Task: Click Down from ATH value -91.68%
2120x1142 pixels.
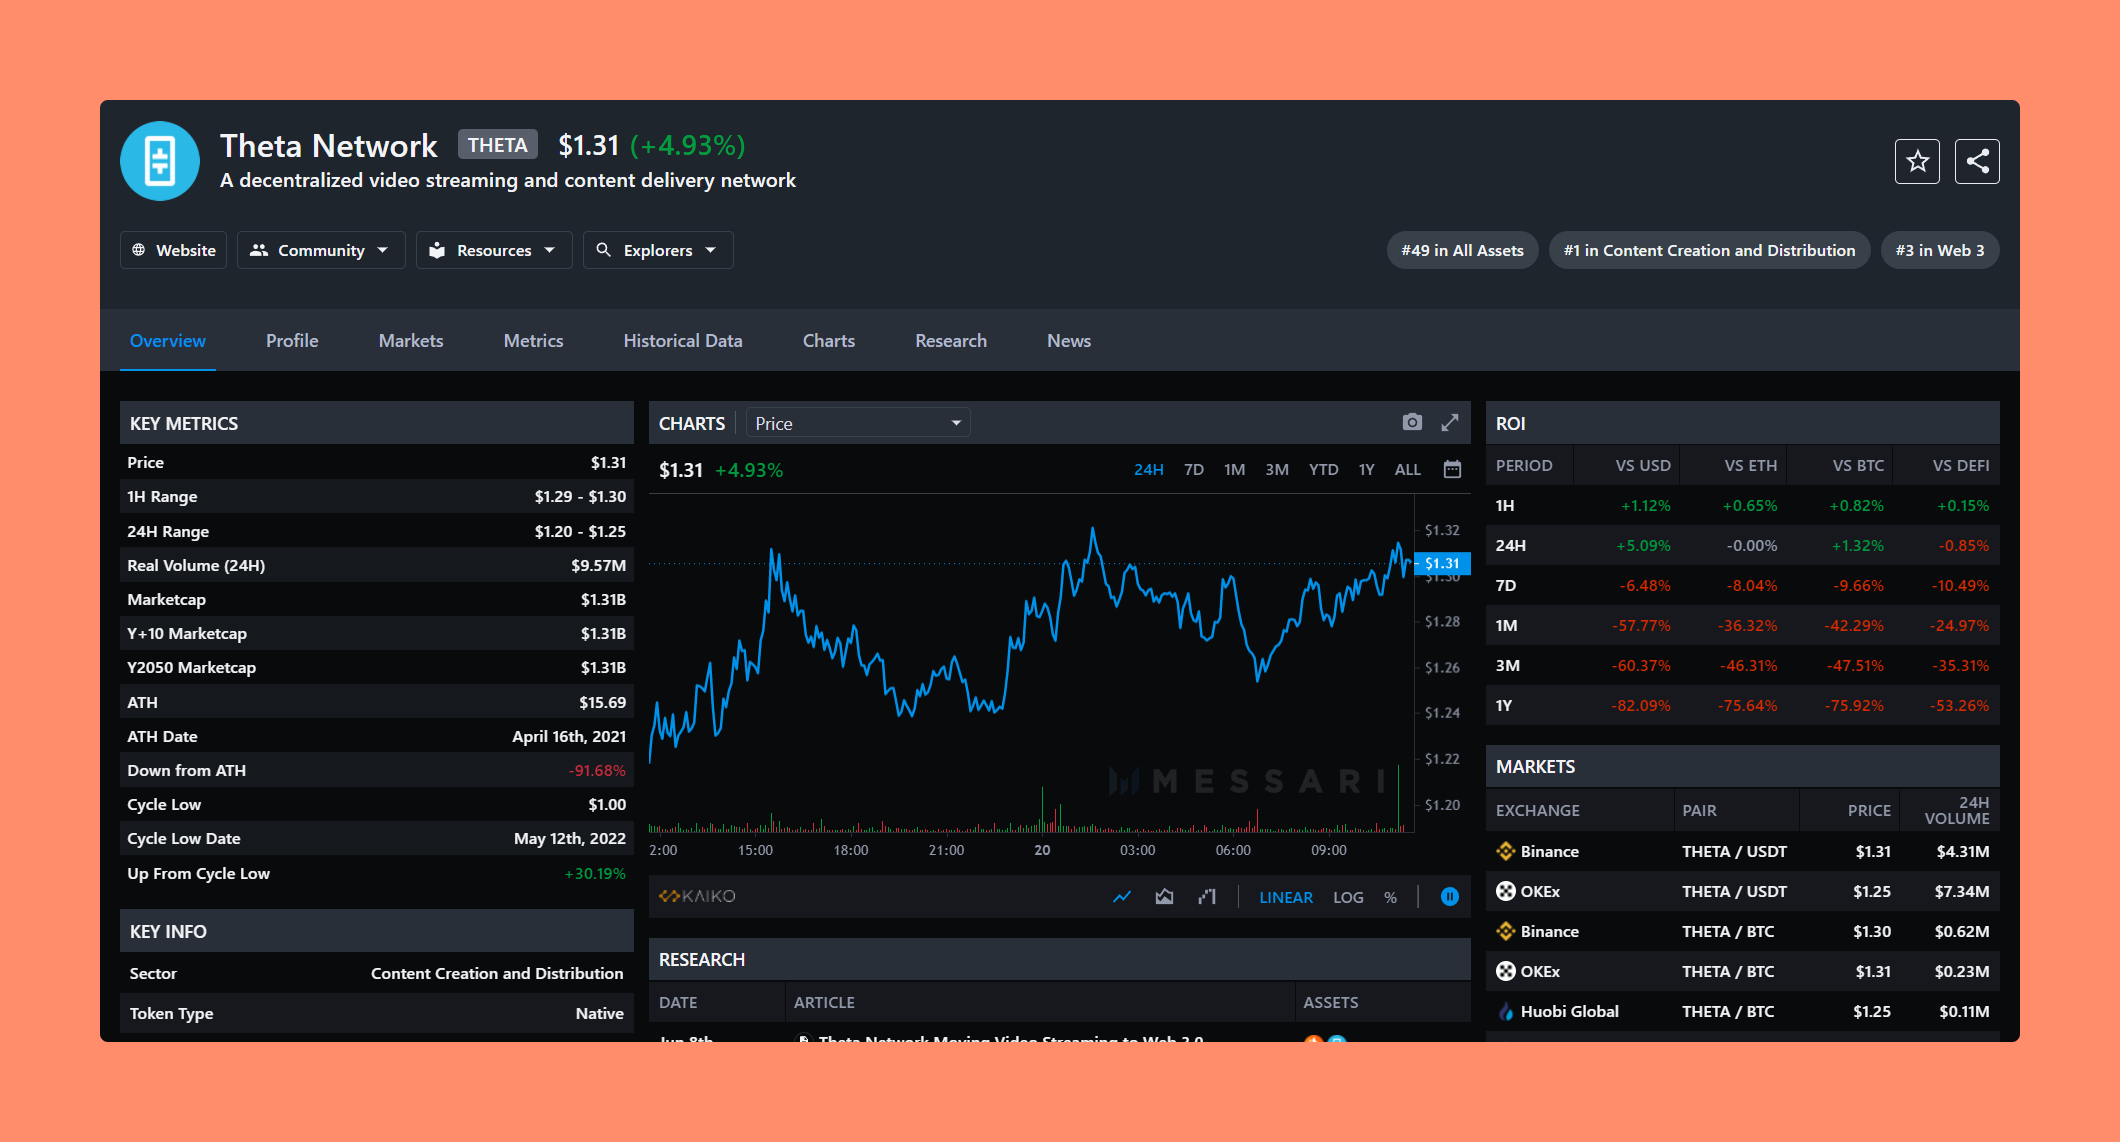Action: point(597,770)
